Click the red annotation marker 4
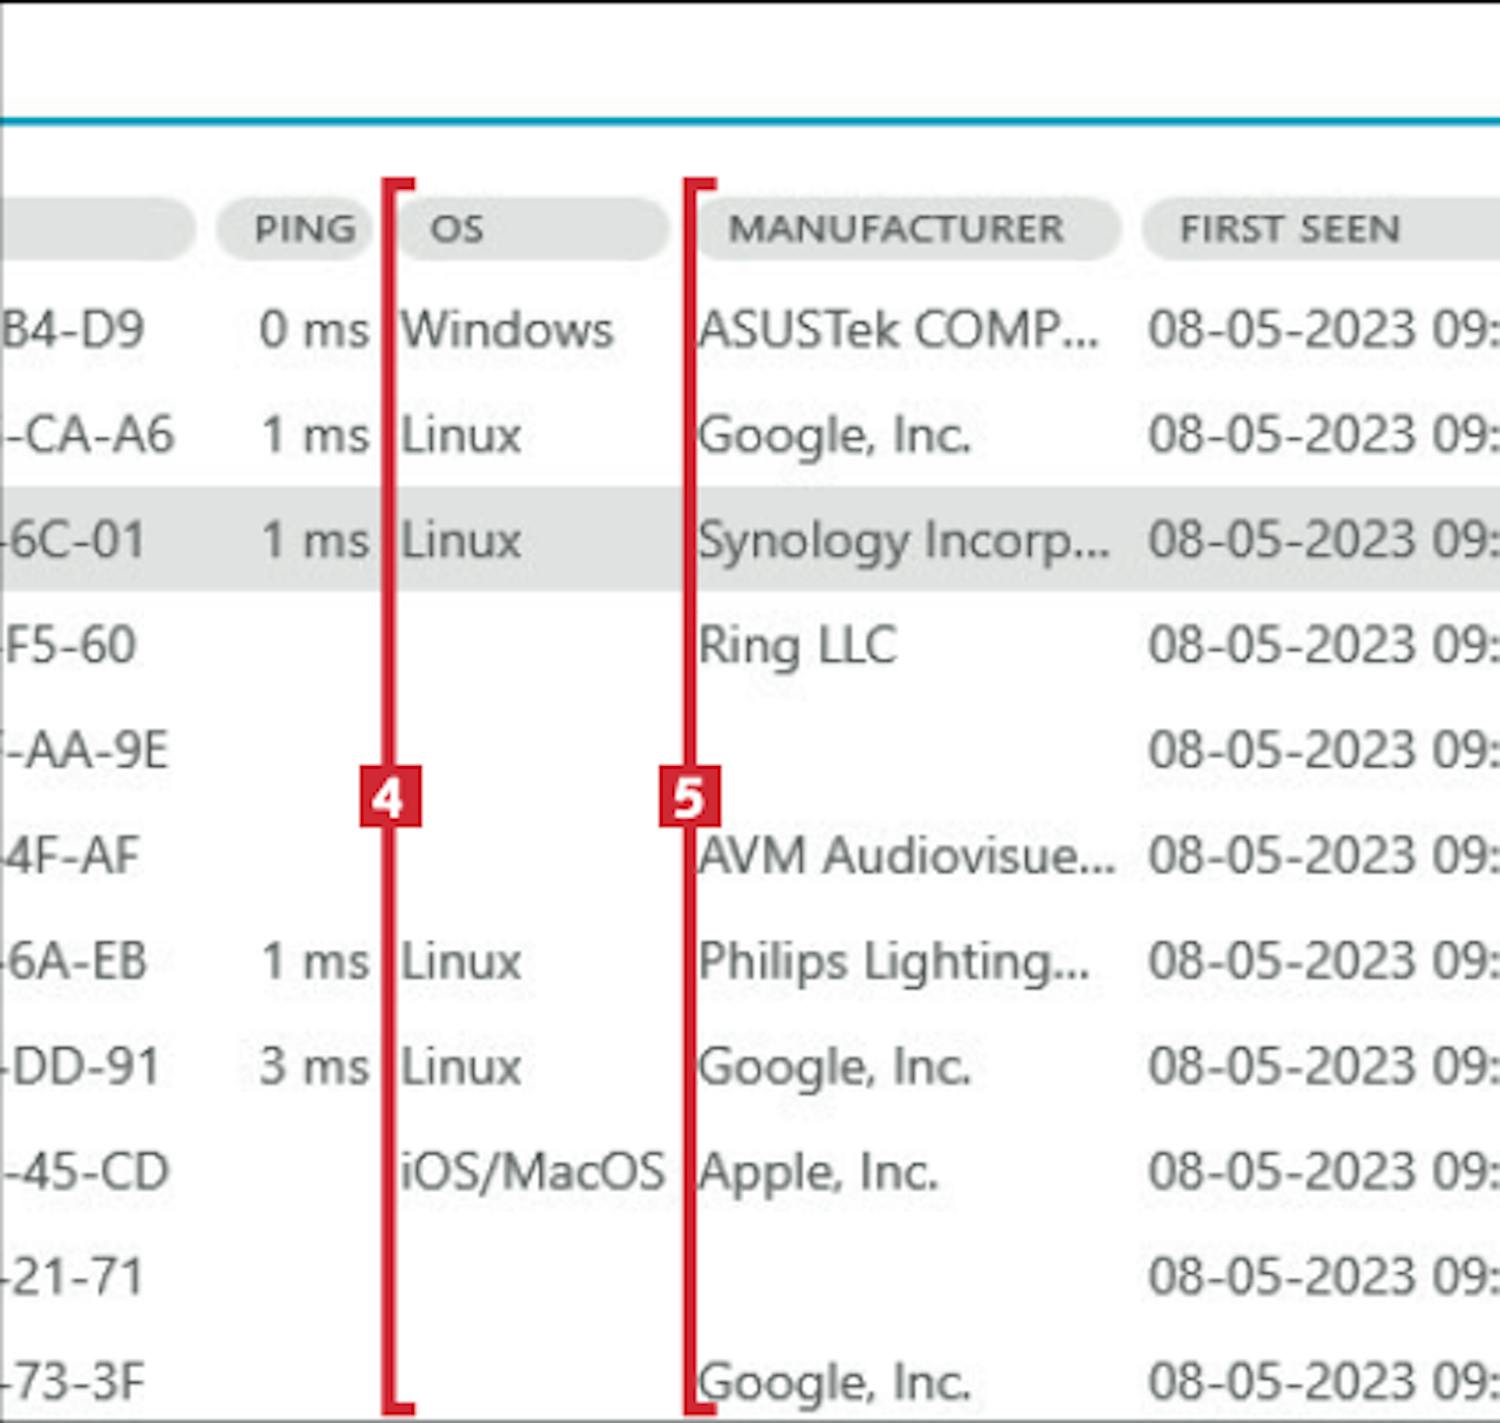Viewport: 1500px width, 1423px height. (x=390, y=797)
